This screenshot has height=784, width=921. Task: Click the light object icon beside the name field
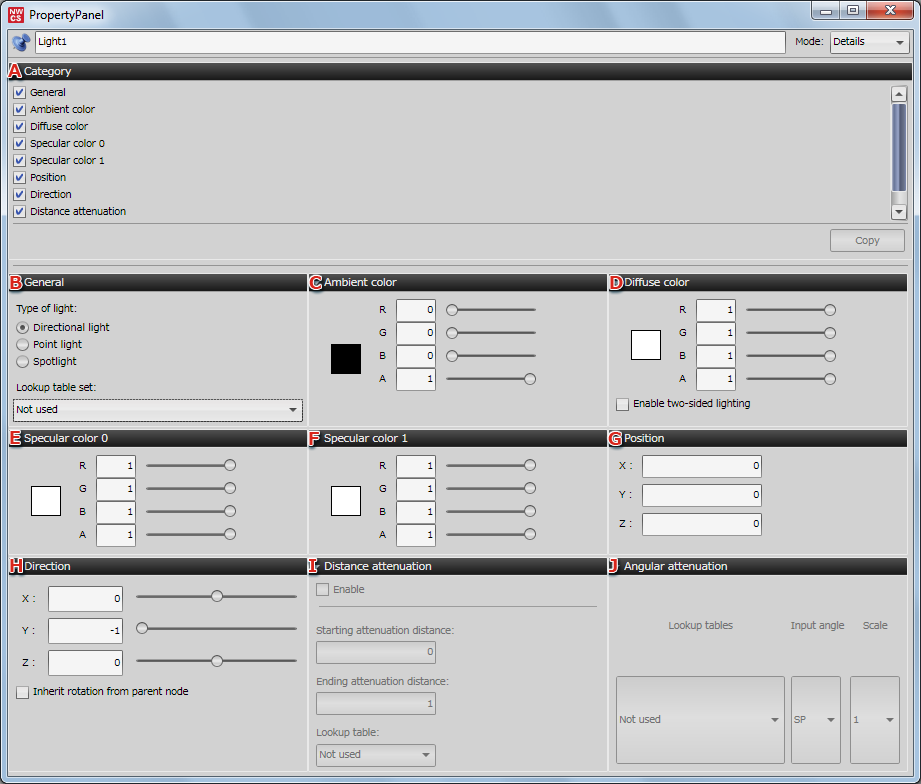(x=20, y=42)
